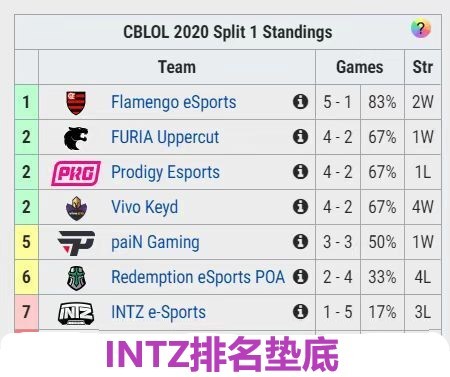
Task: Open info icon for INTZ e-Sports
Action: coord(300,312)
